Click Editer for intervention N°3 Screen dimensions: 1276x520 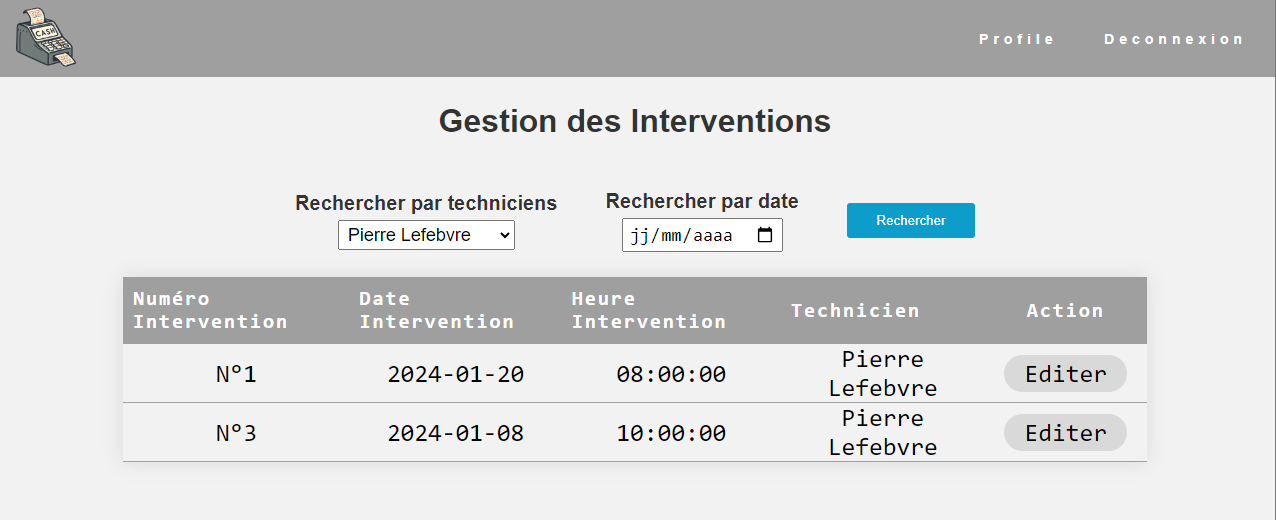tap(1065, 433)
